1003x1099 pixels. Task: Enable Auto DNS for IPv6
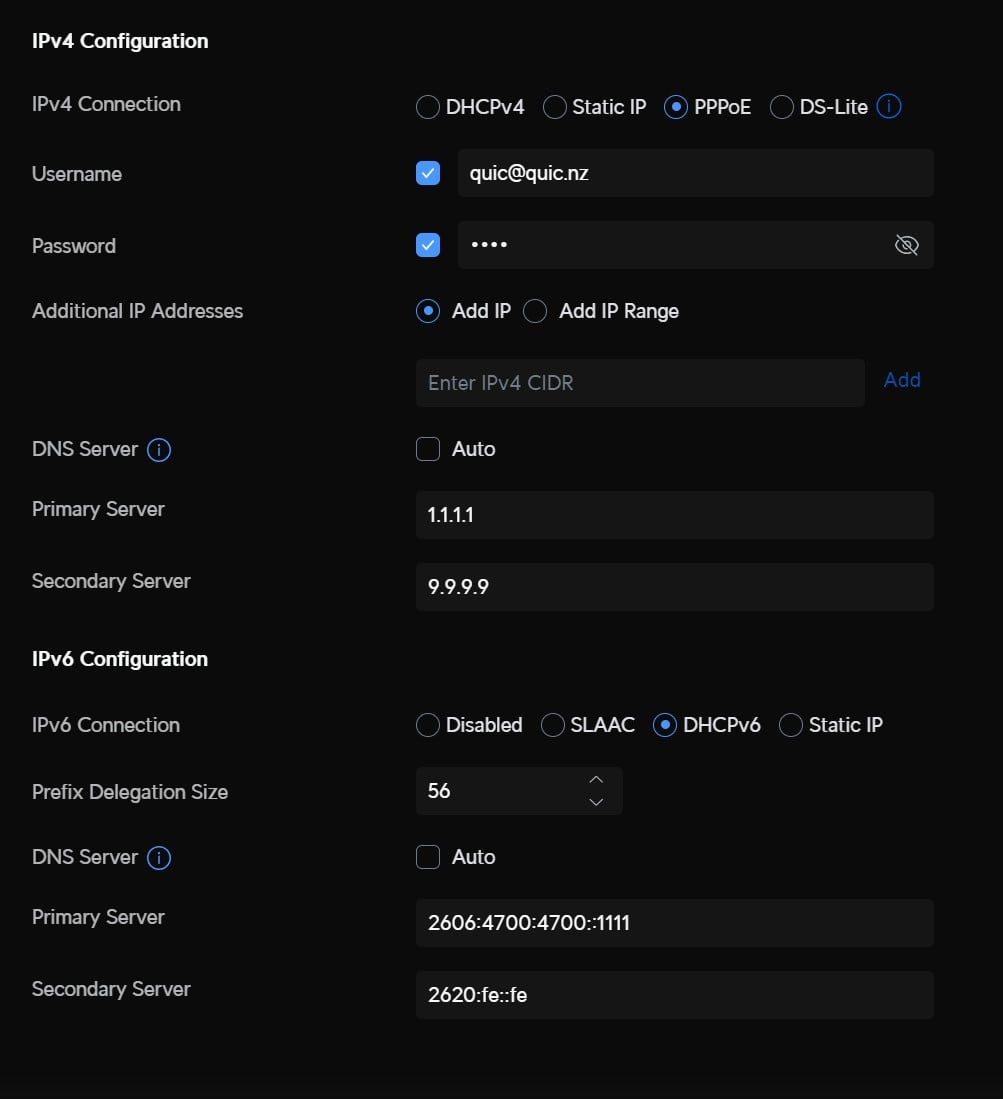(427, 857)
